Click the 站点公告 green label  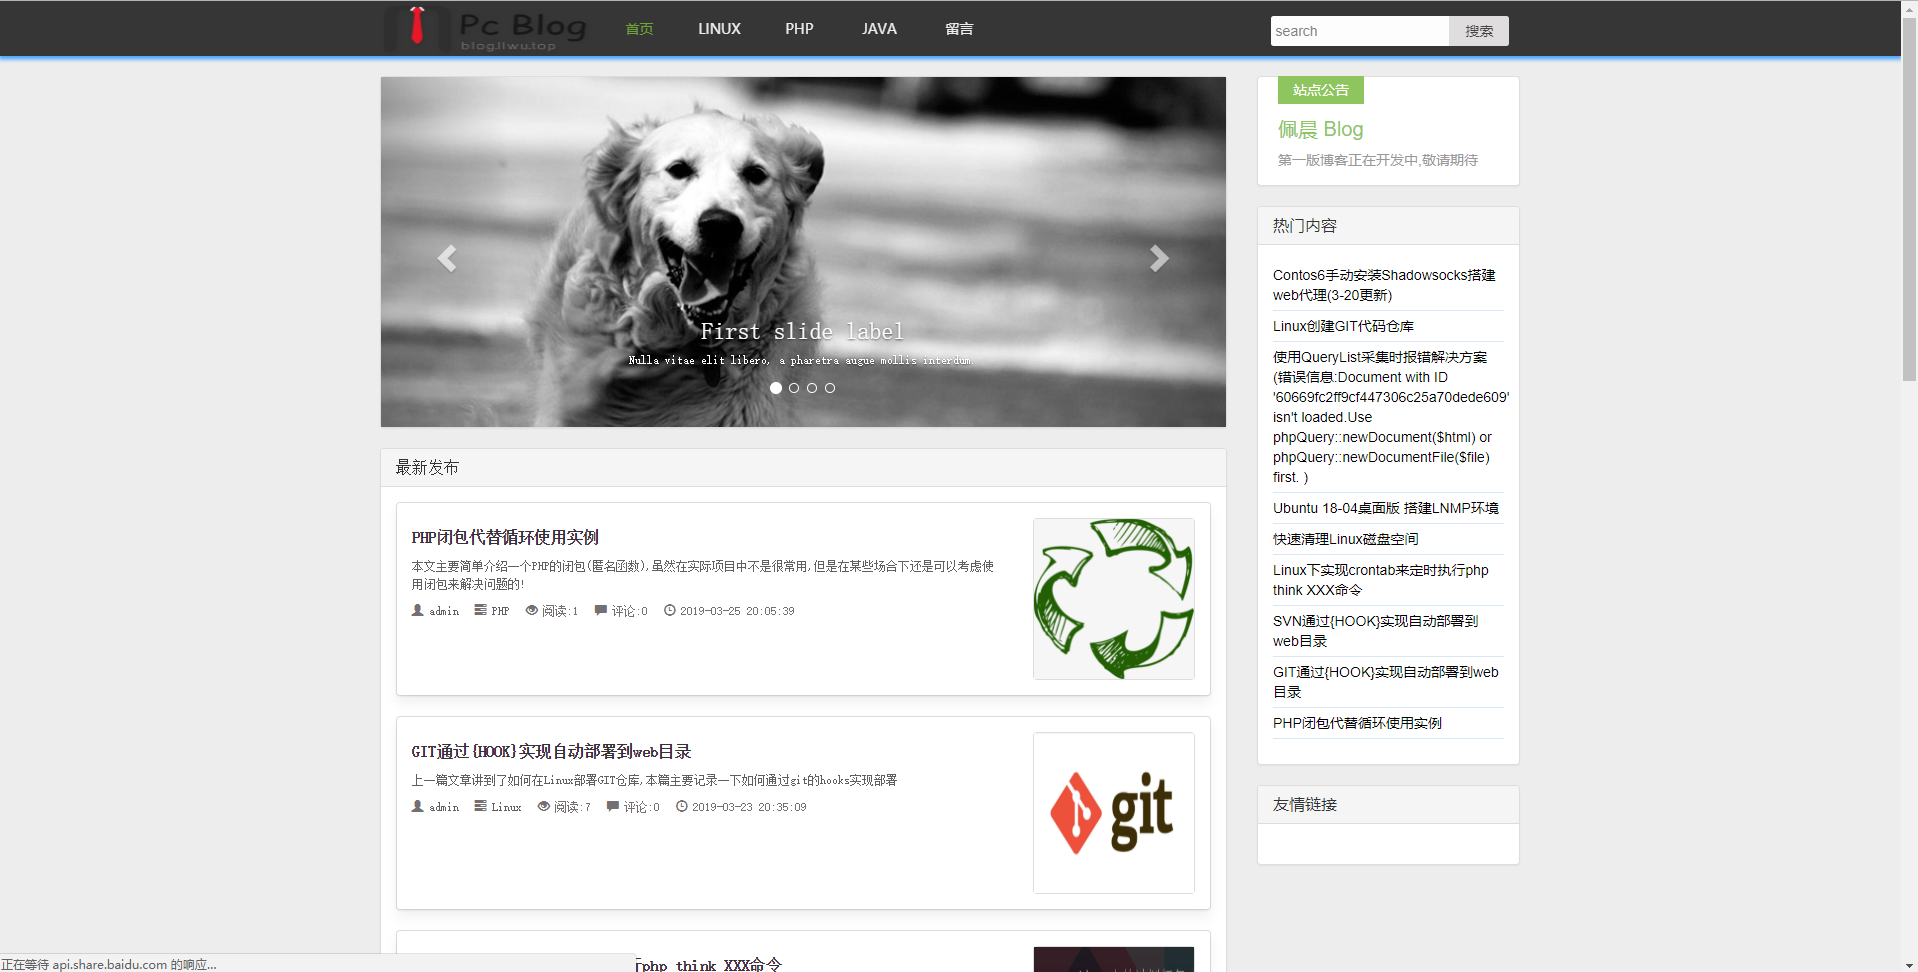click(x=1321, y=90)
